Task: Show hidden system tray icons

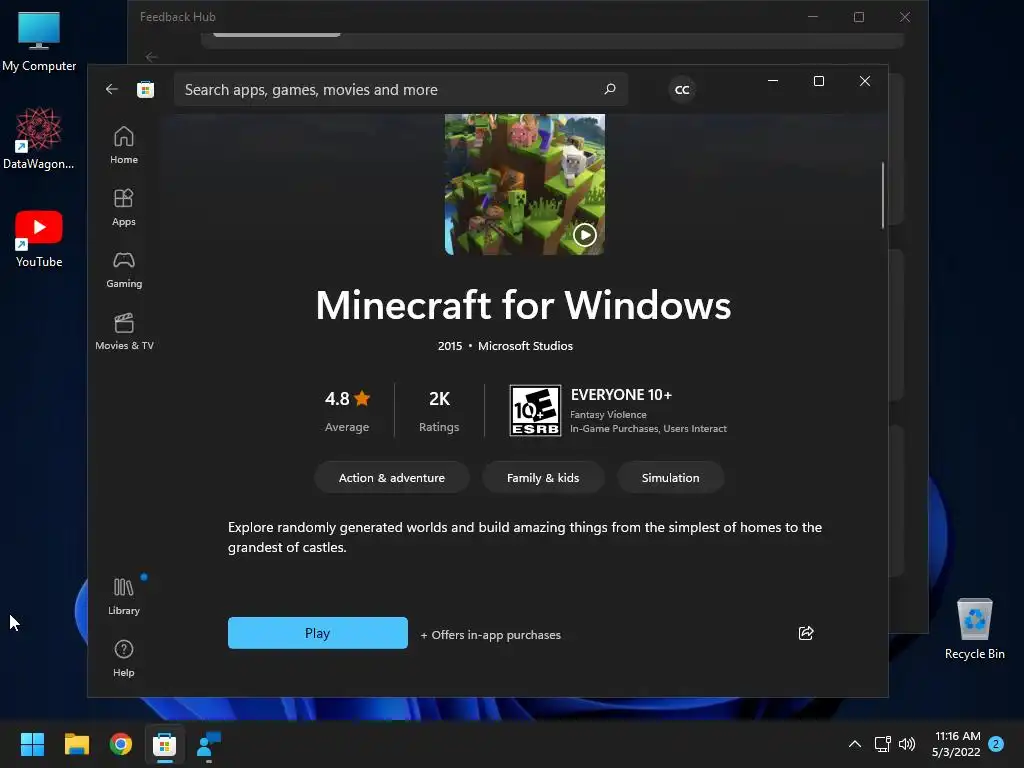Action: [x=854, y=744]
